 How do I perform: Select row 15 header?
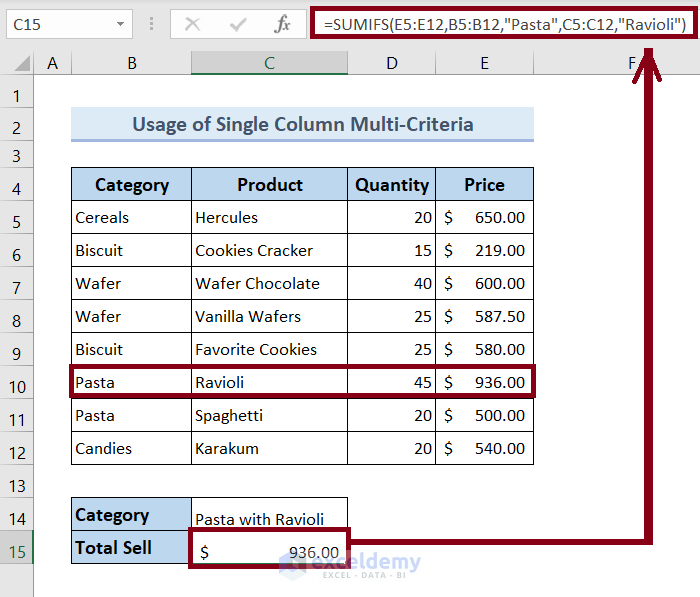coord(16,548)
